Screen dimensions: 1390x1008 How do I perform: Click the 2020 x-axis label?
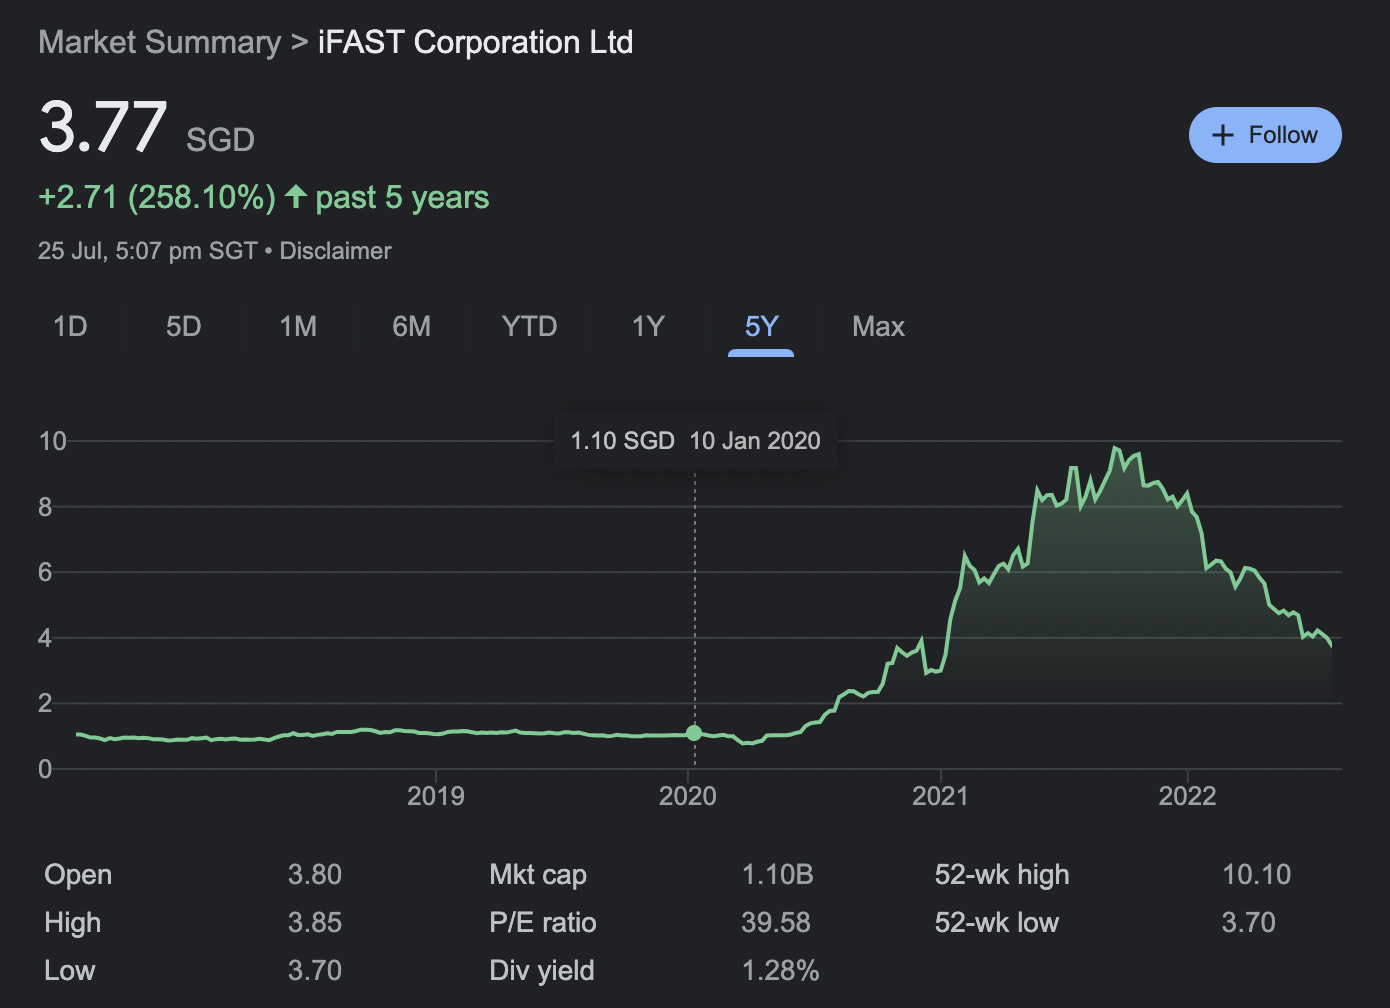pos(688,796)
